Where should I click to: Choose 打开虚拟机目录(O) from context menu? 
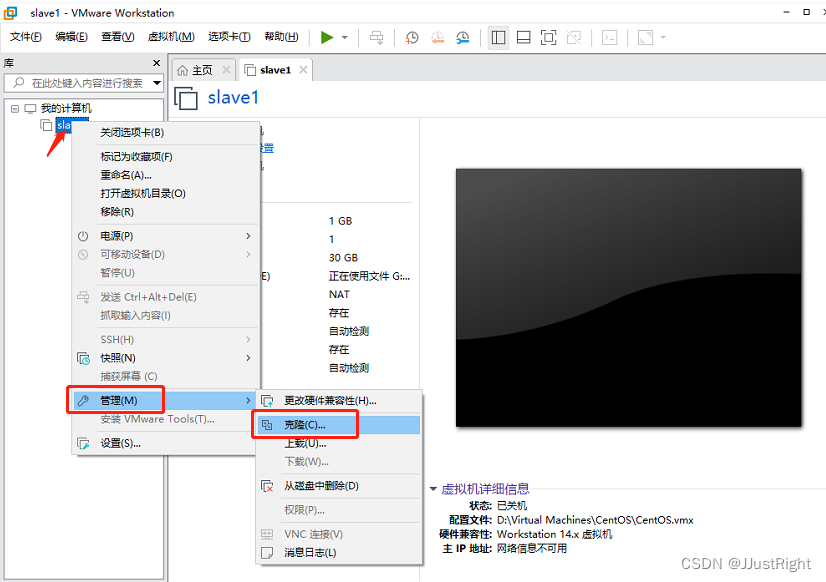click(166, 193)
